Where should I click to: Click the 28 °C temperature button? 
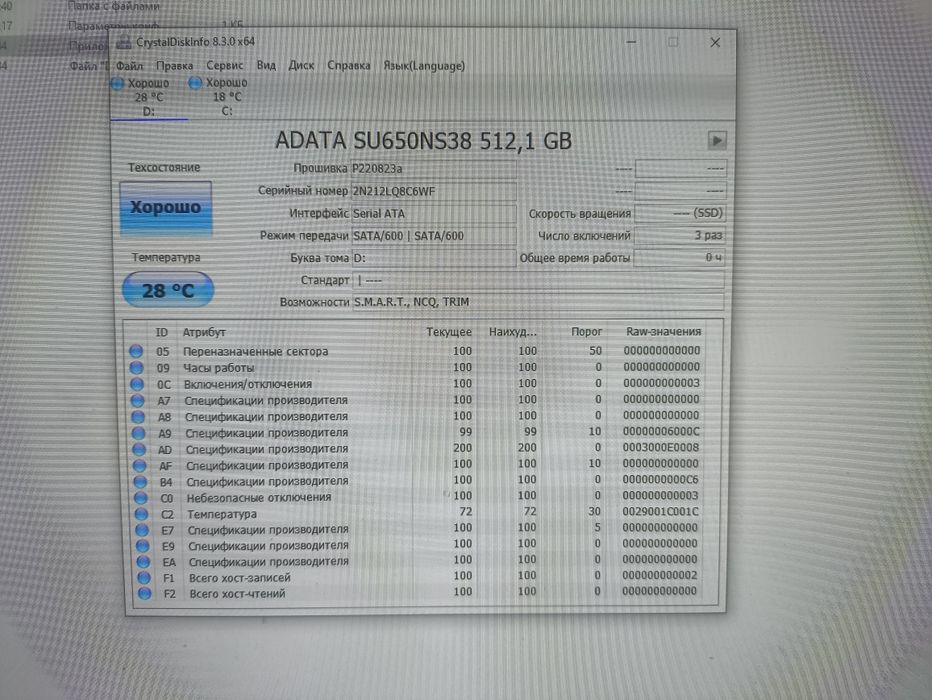(168, 290)
